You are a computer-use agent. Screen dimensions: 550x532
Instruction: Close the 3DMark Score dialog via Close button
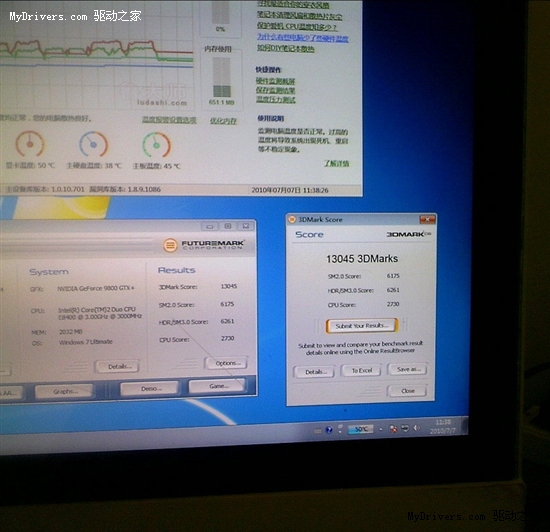[408, 391]
